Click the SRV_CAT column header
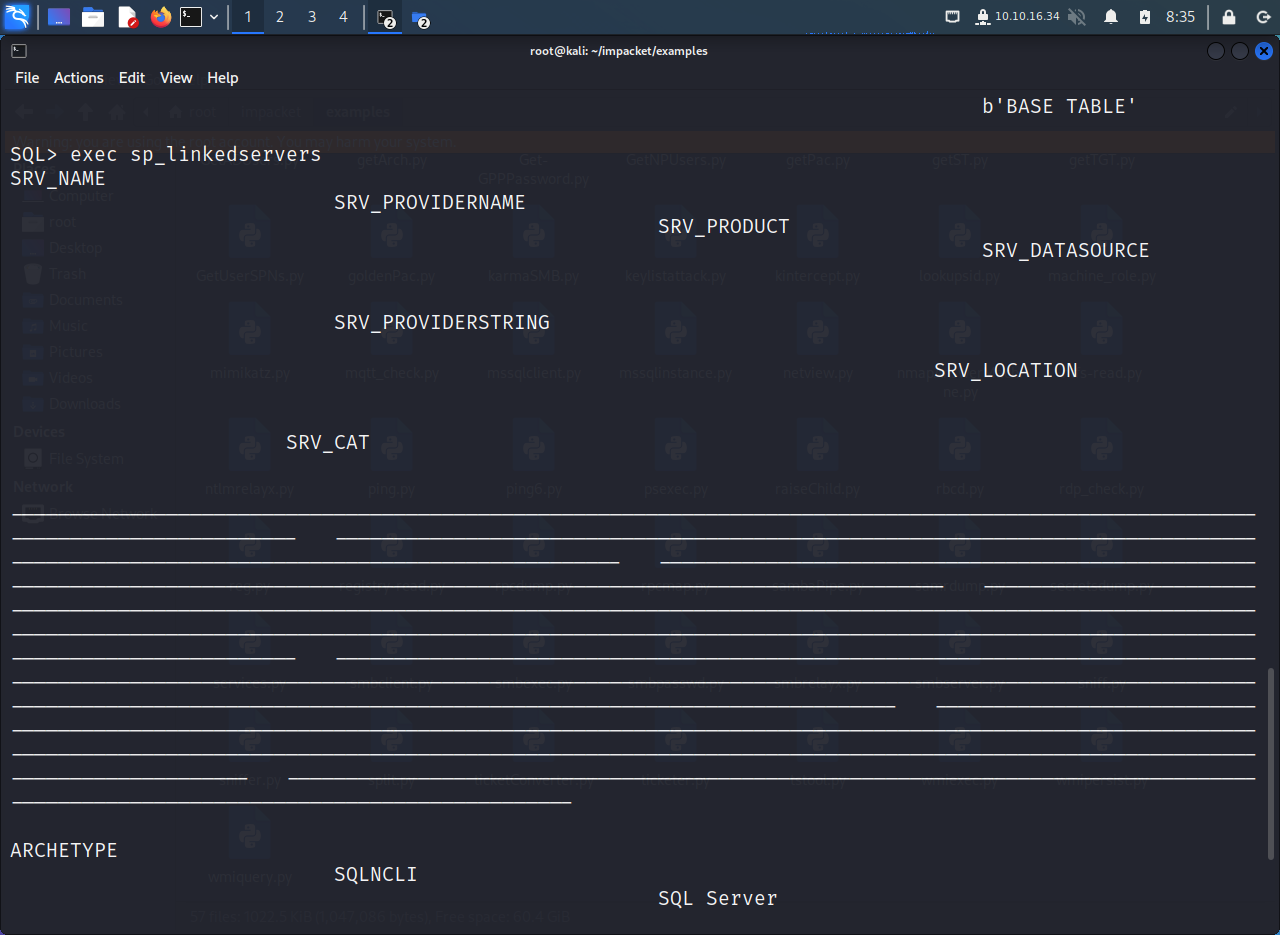1280x935 pixels. pyautogui.click(x=328, y=443)
